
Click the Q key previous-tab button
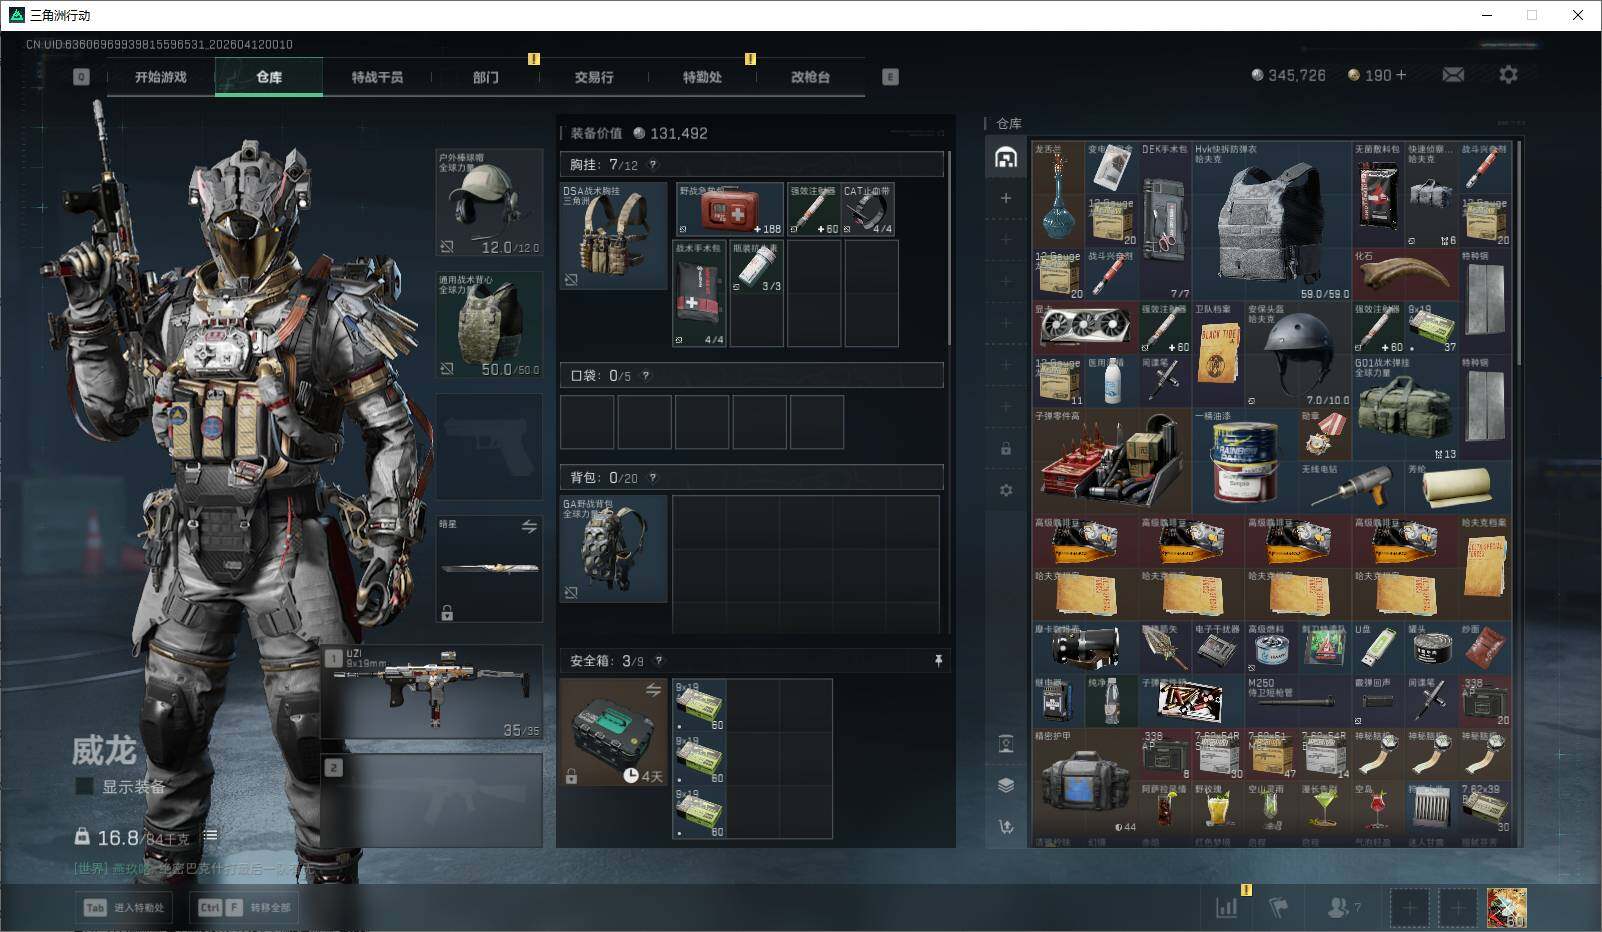click(81, 77)
